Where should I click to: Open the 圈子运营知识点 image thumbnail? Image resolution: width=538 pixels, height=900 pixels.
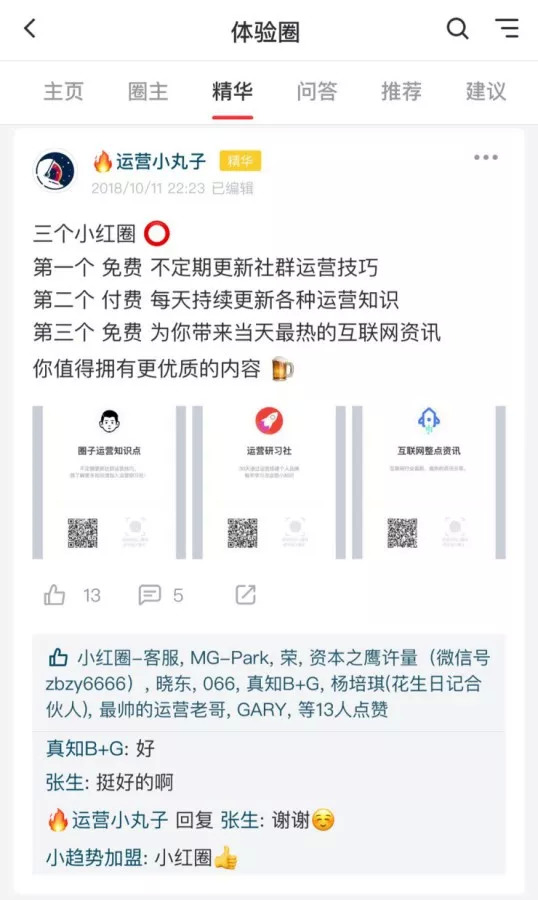point(109,482)
